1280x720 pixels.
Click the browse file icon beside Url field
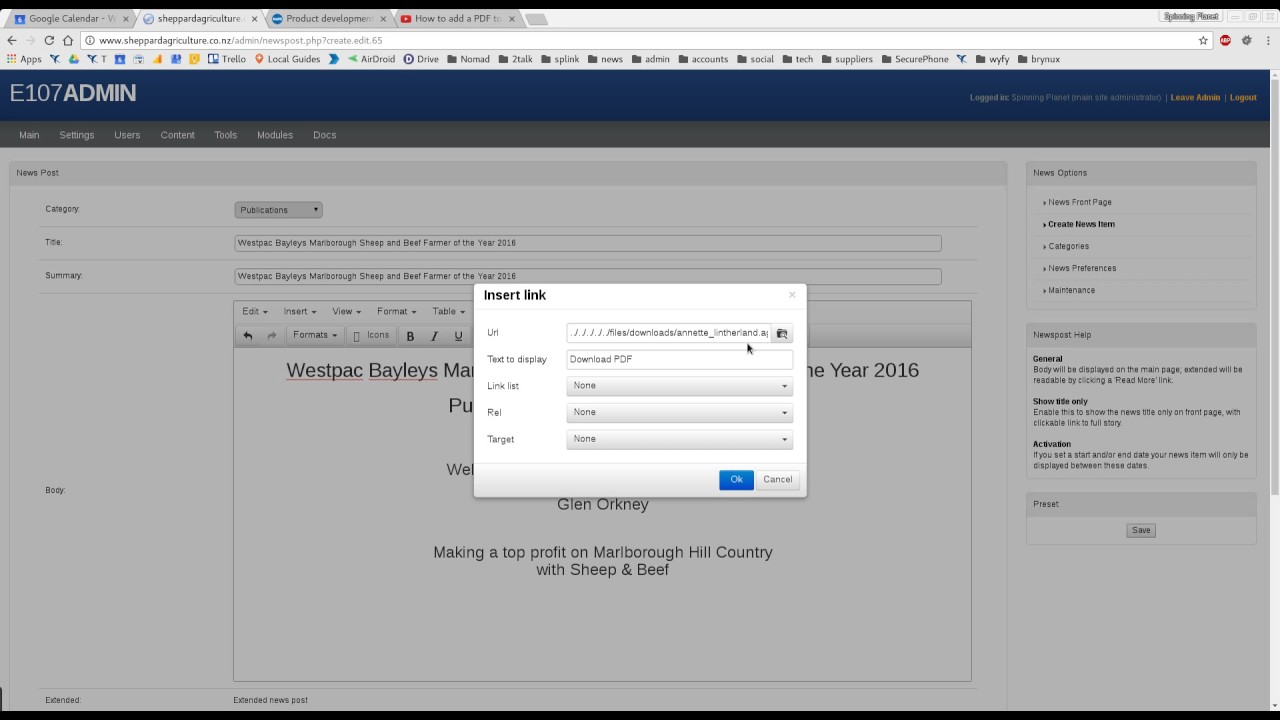coord(782,333)
